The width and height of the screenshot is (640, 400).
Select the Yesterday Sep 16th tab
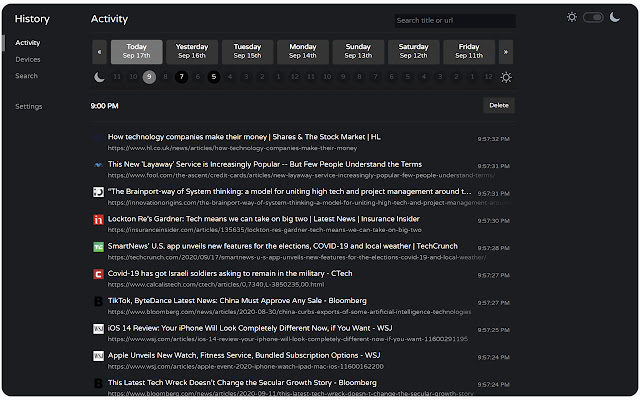coord(192,52)
